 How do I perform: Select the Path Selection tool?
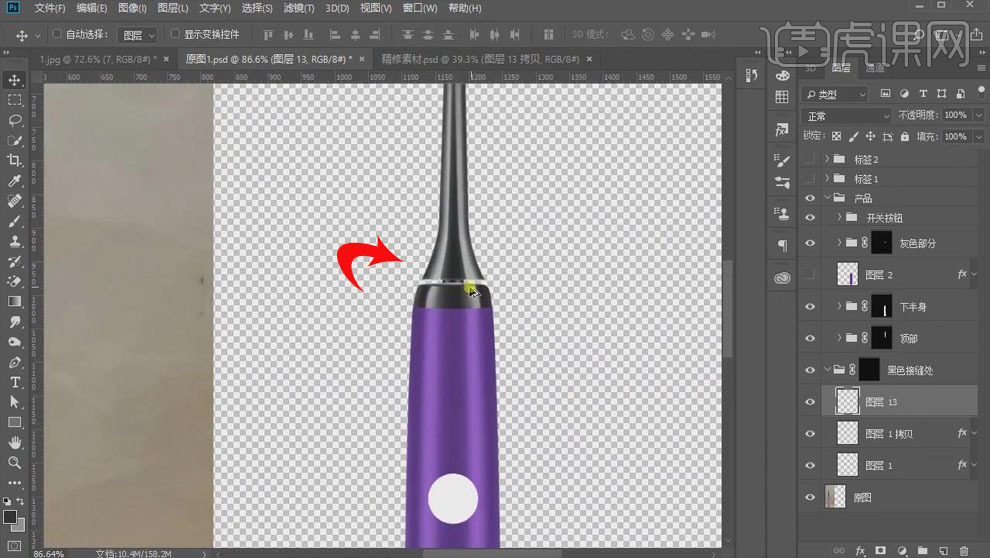(x=15, y=402)
